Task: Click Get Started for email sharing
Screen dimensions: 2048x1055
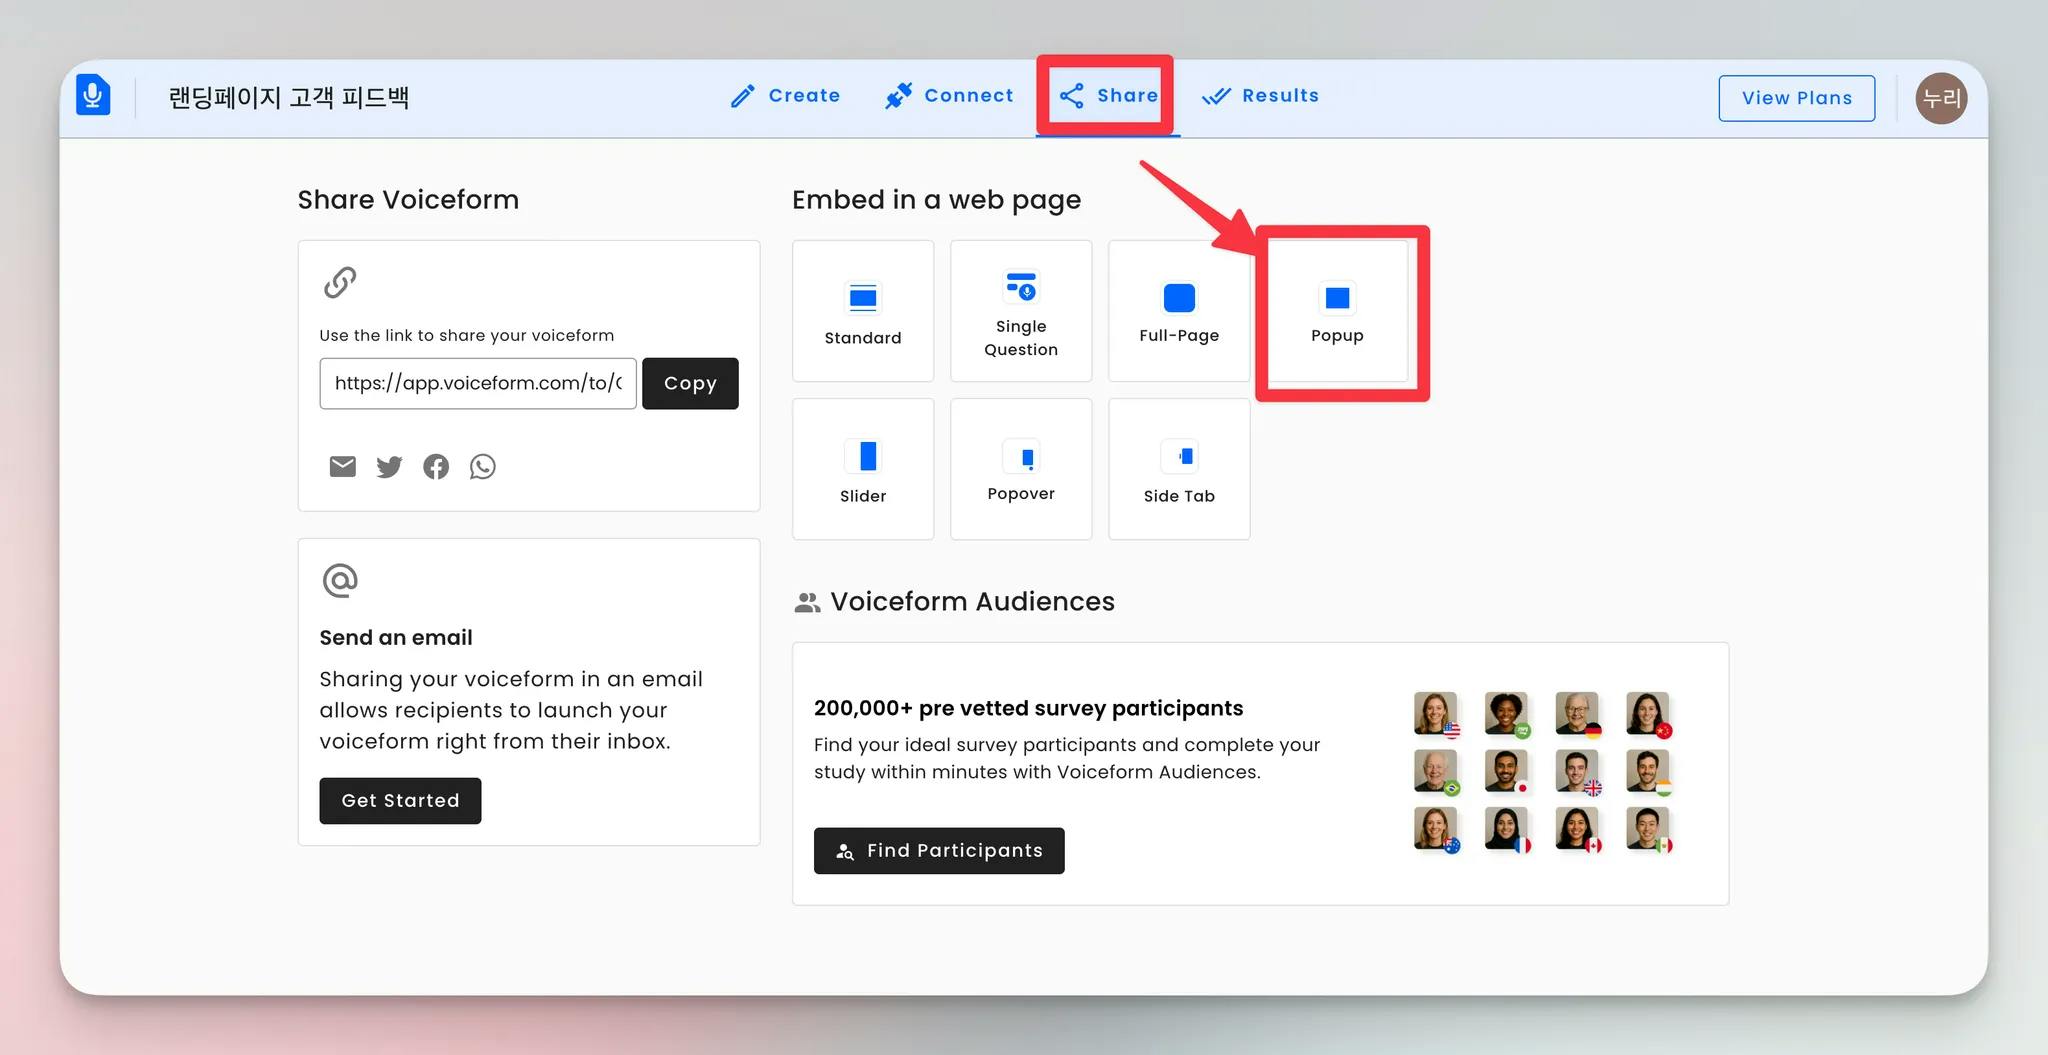Action: click(400, 801)
